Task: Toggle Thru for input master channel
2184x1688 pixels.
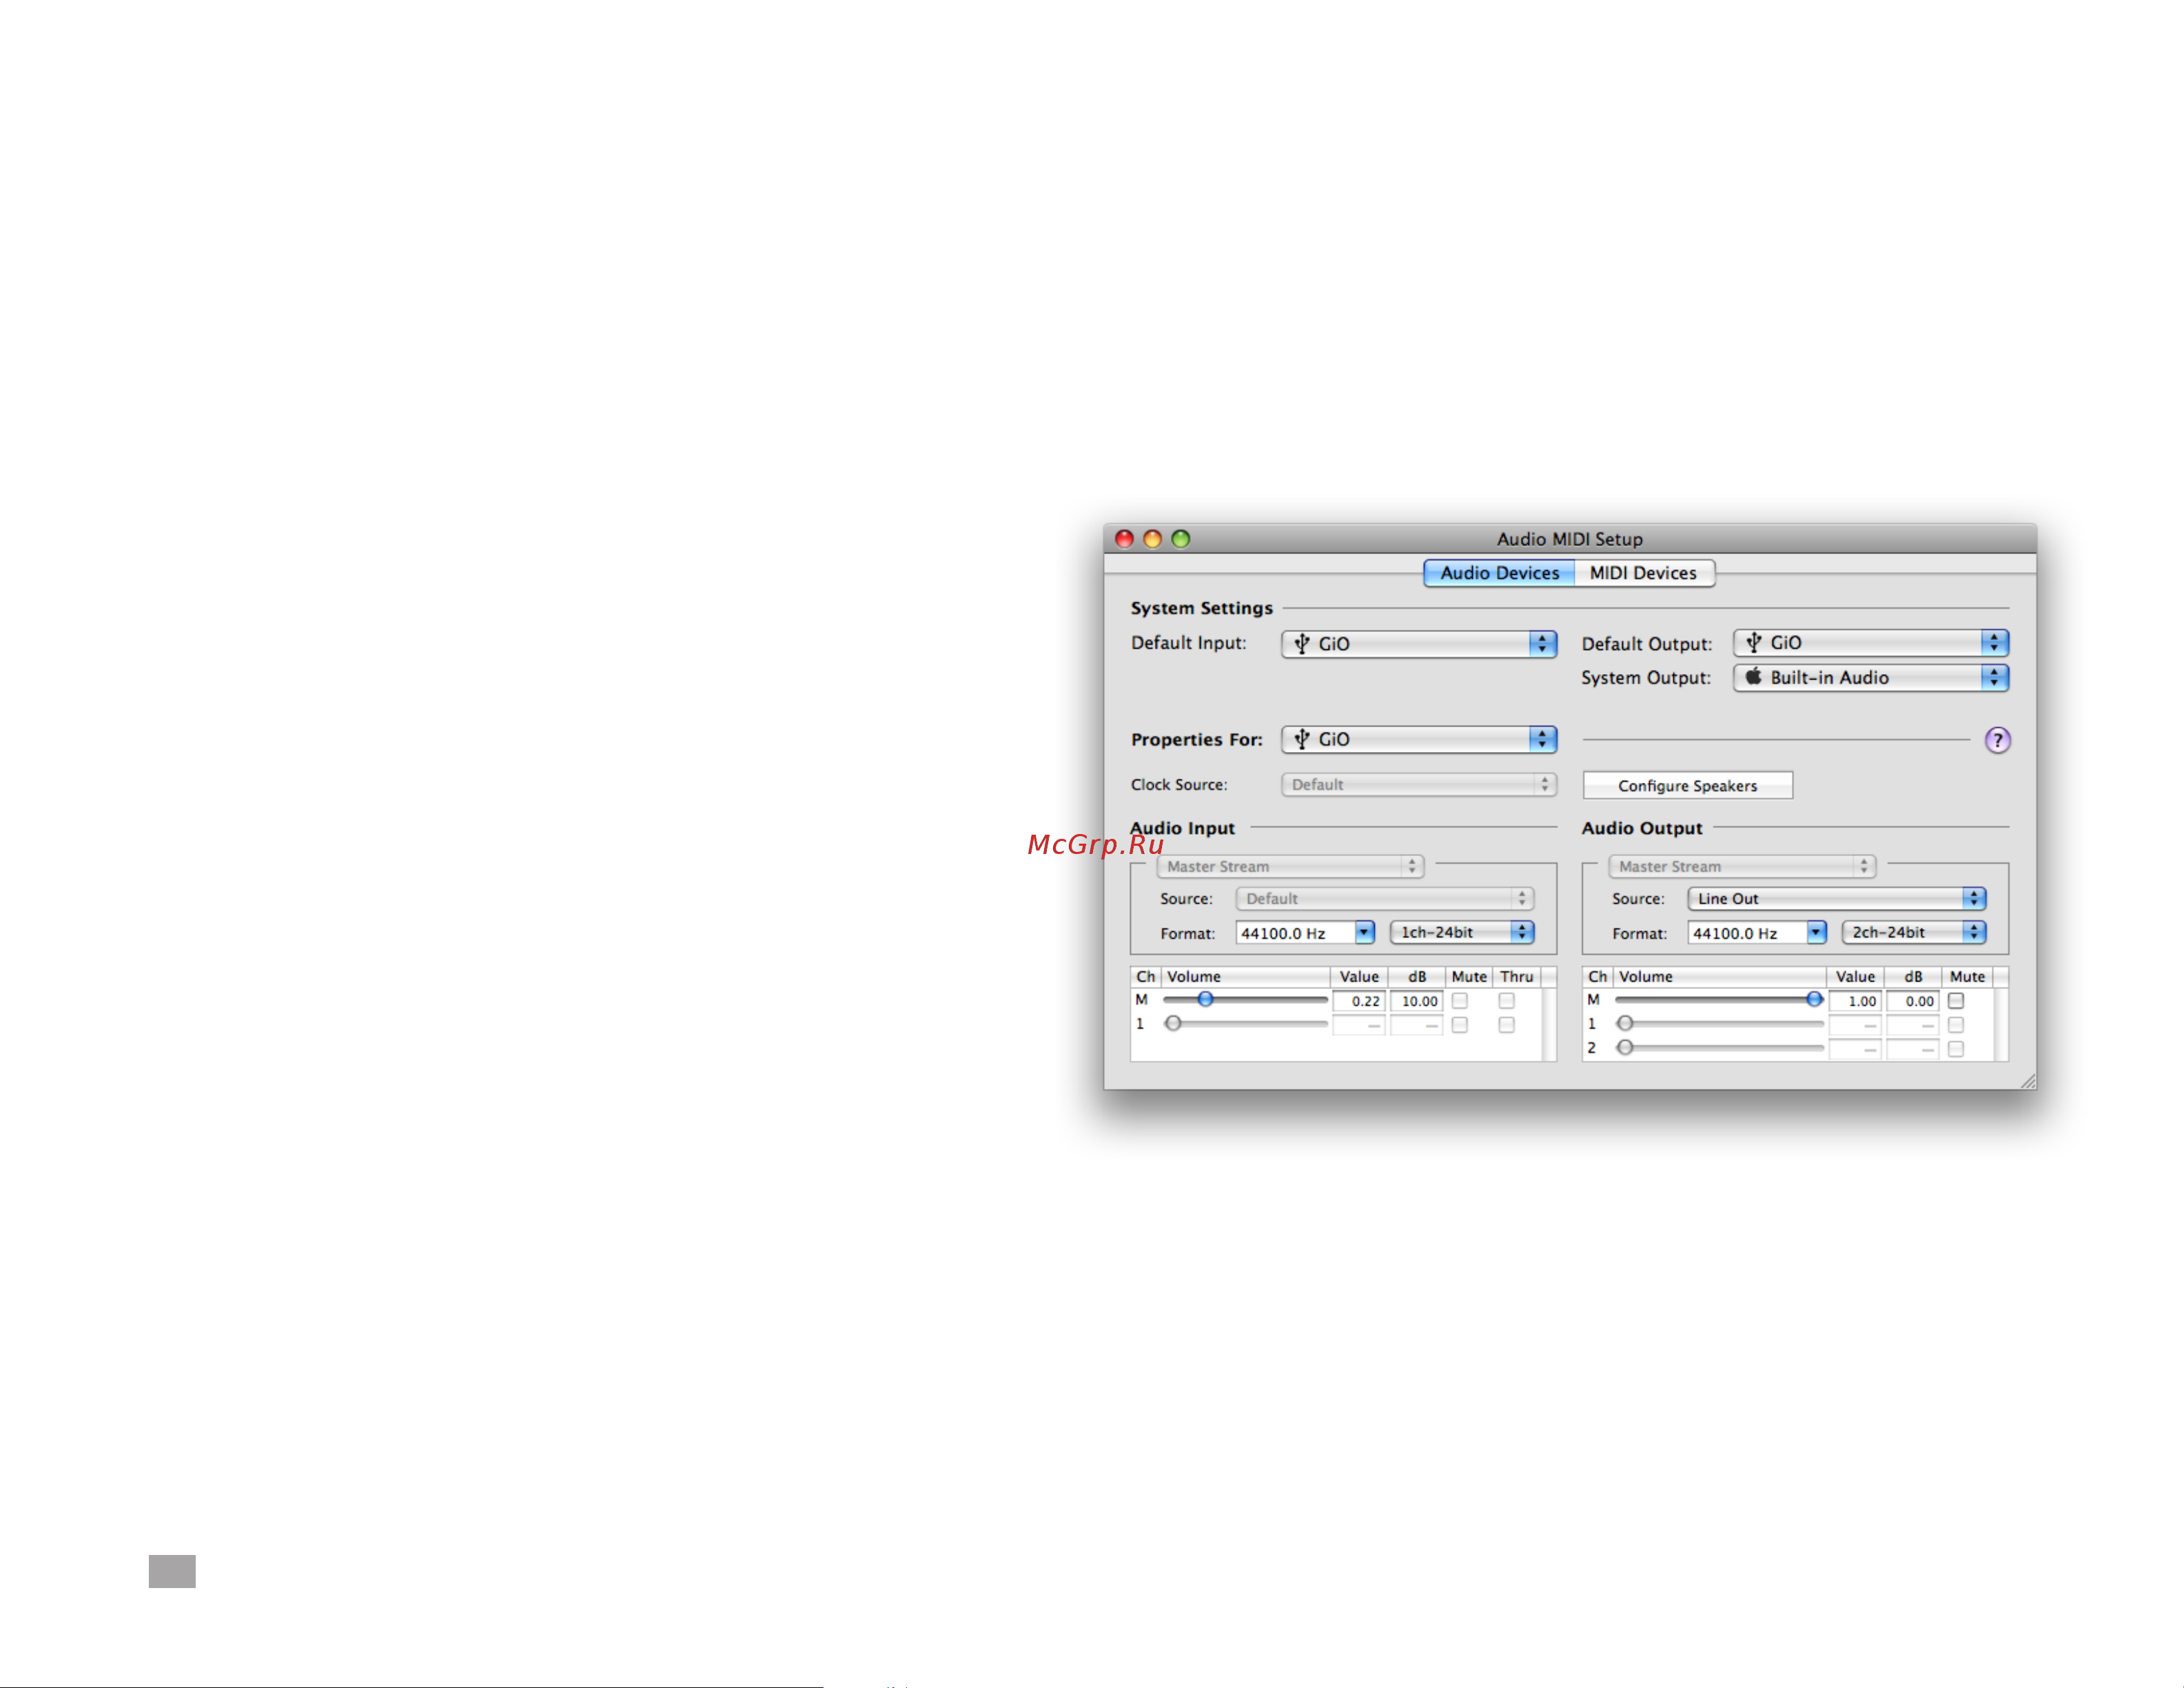Action: click(x=1507, y=1001)
